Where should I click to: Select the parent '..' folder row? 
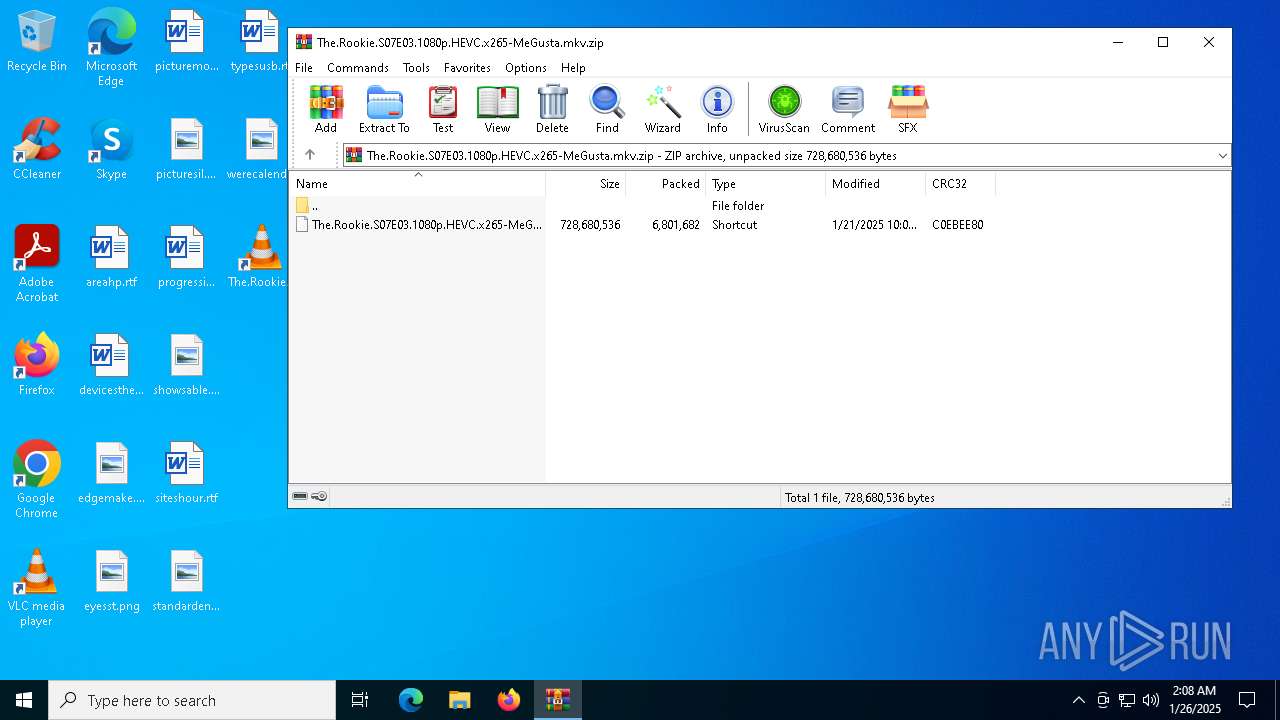[x=640, y=206]
